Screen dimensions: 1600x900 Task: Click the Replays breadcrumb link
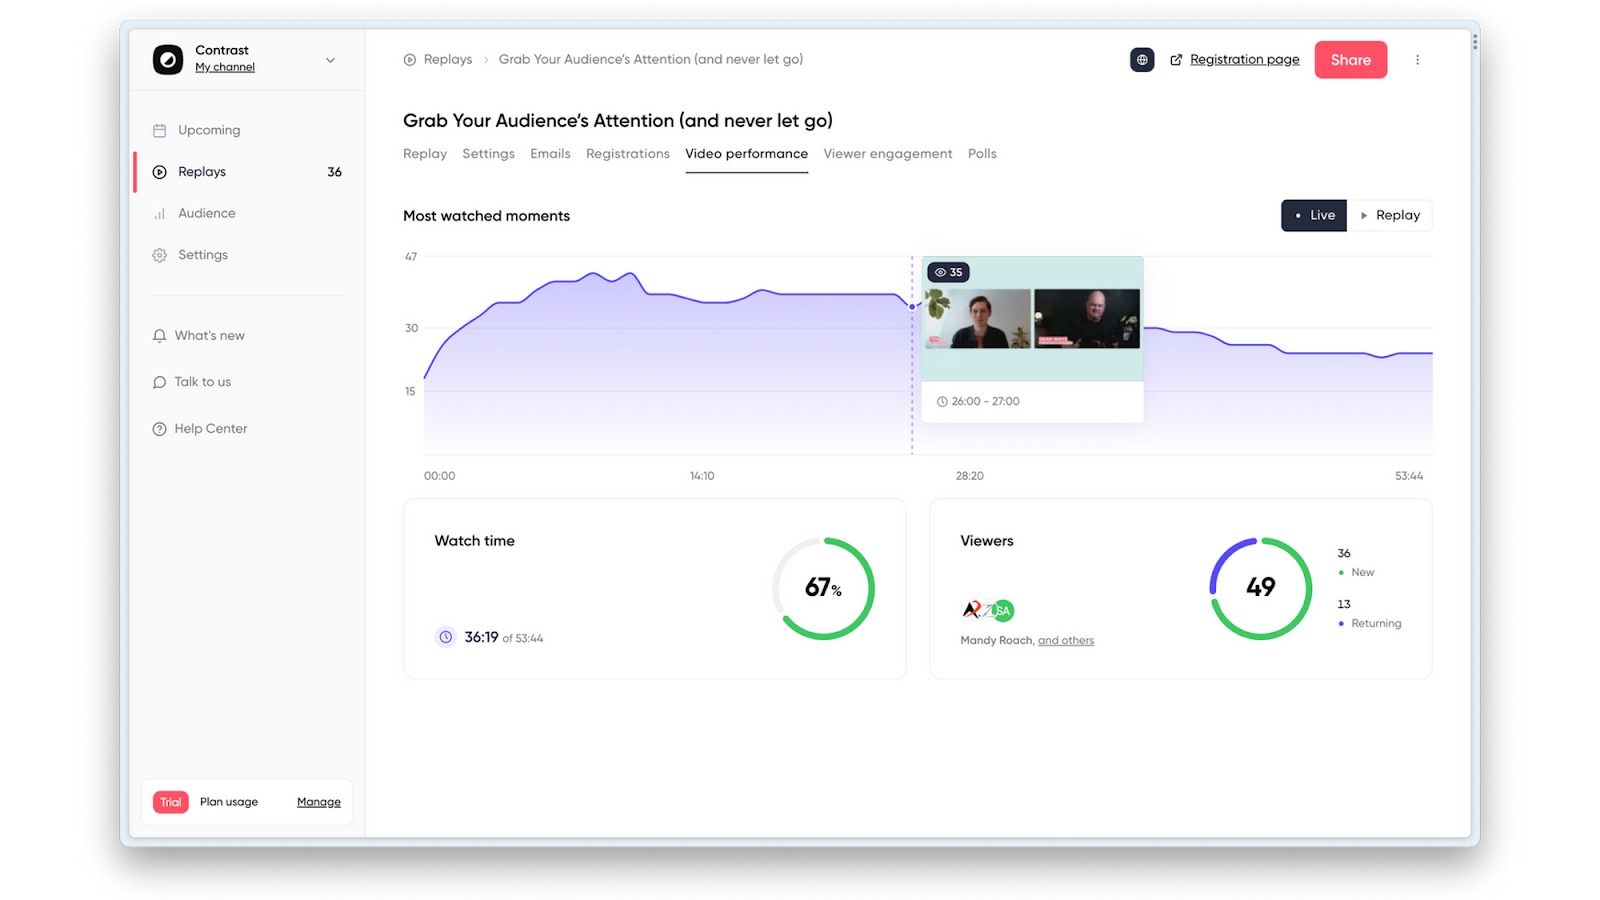click(x=448, y=60)
